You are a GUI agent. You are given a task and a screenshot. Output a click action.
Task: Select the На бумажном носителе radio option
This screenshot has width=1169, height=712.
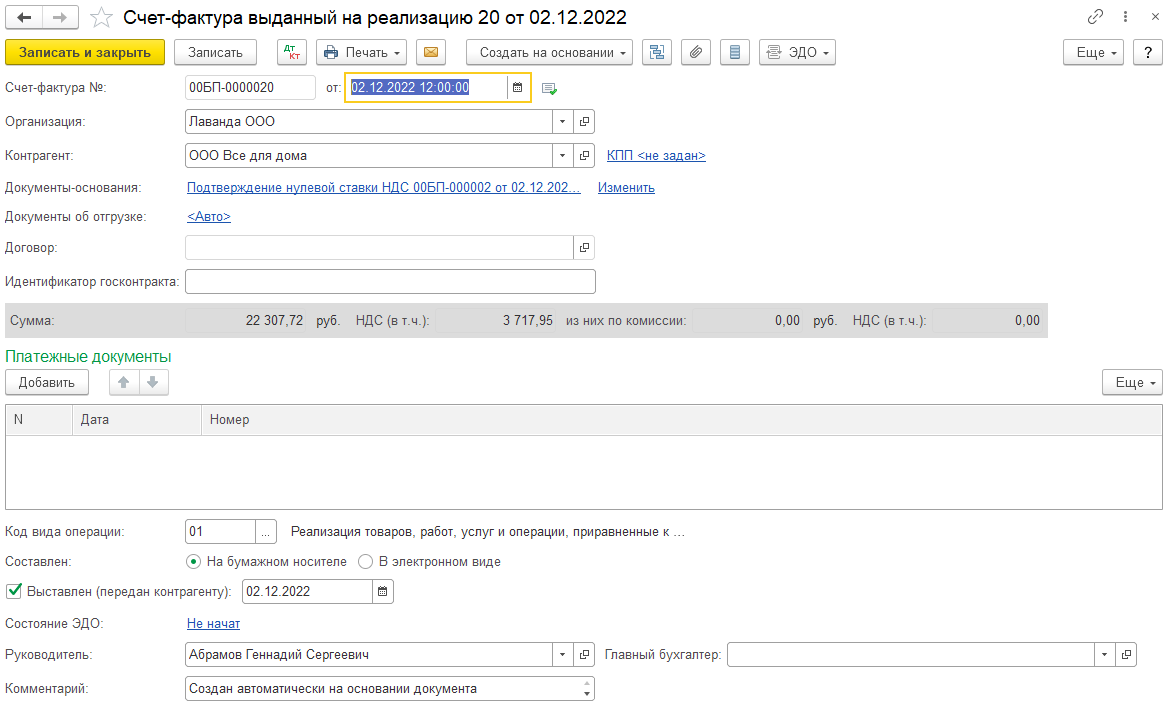194,561
